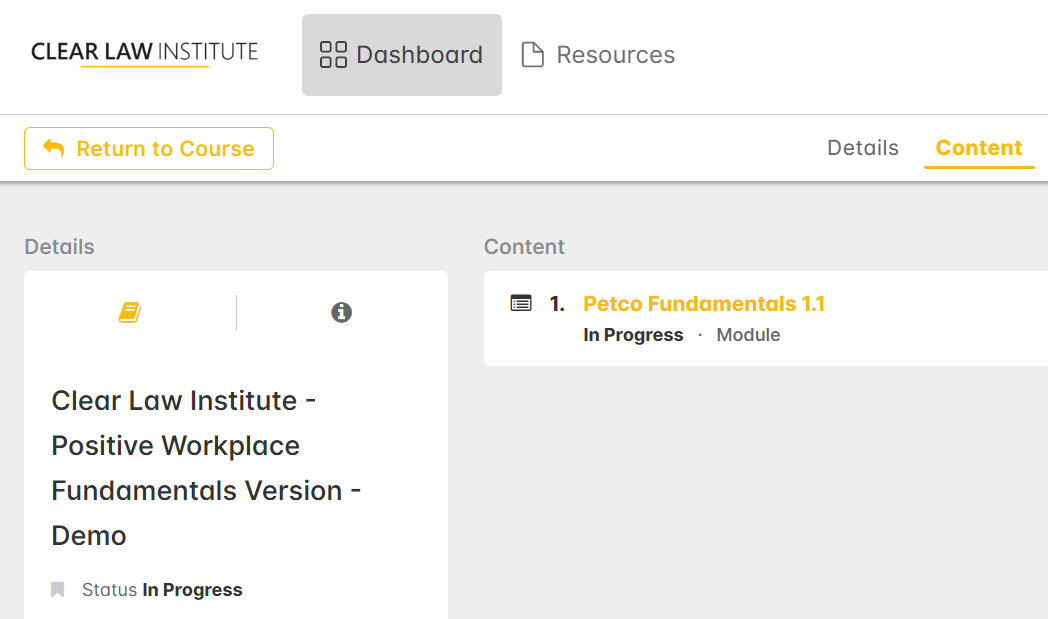The width and height of the screenshot is (1048, 619).
Task: Click the bookmark icon beside Status
Action: 57,590
